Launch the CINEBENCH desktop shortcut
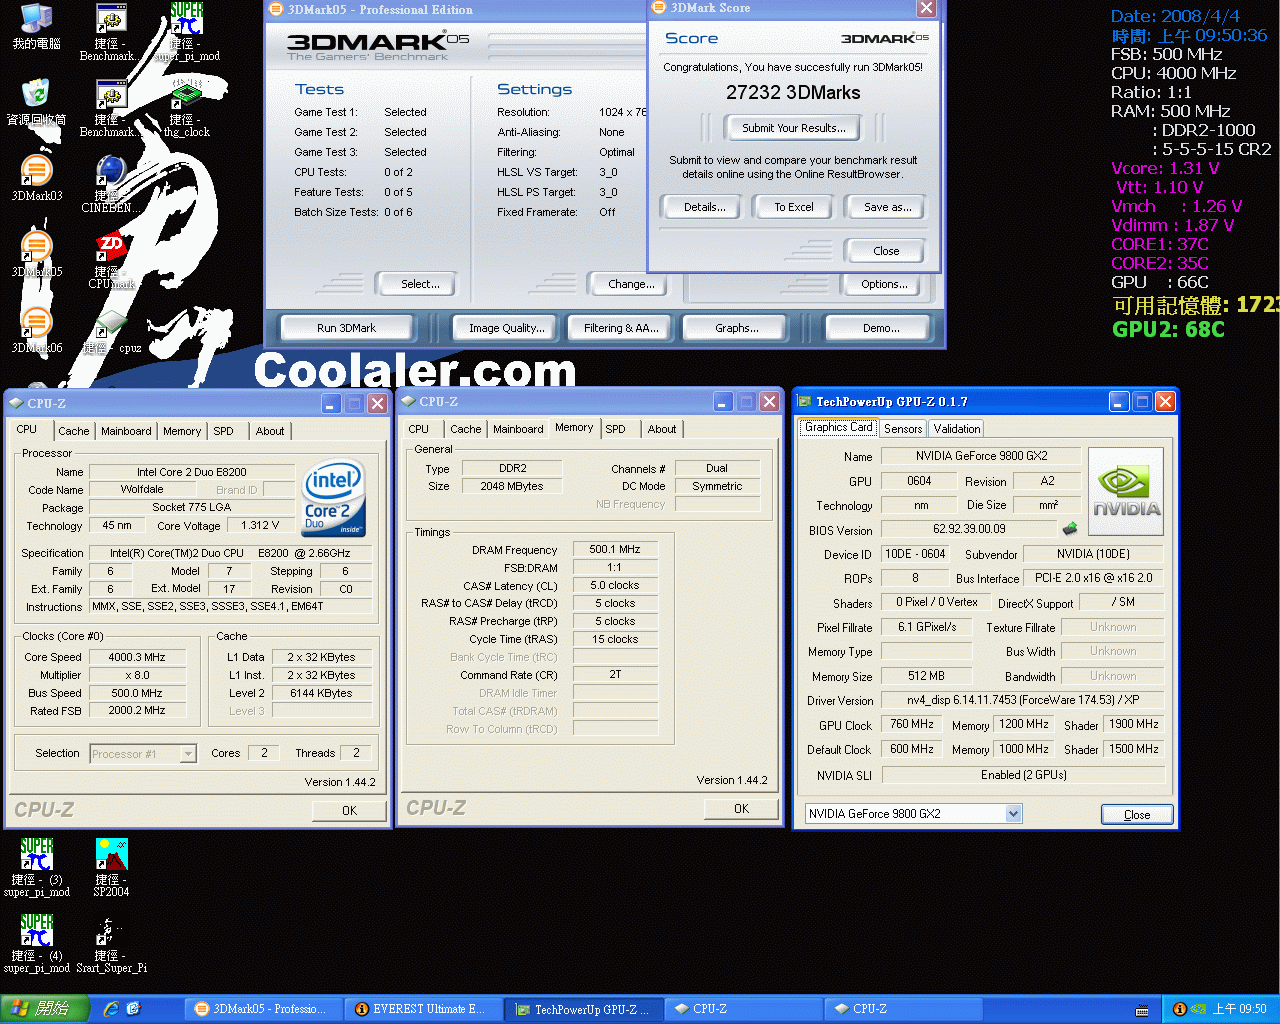The image size is (1280, 1024). (x=110, y=184)
